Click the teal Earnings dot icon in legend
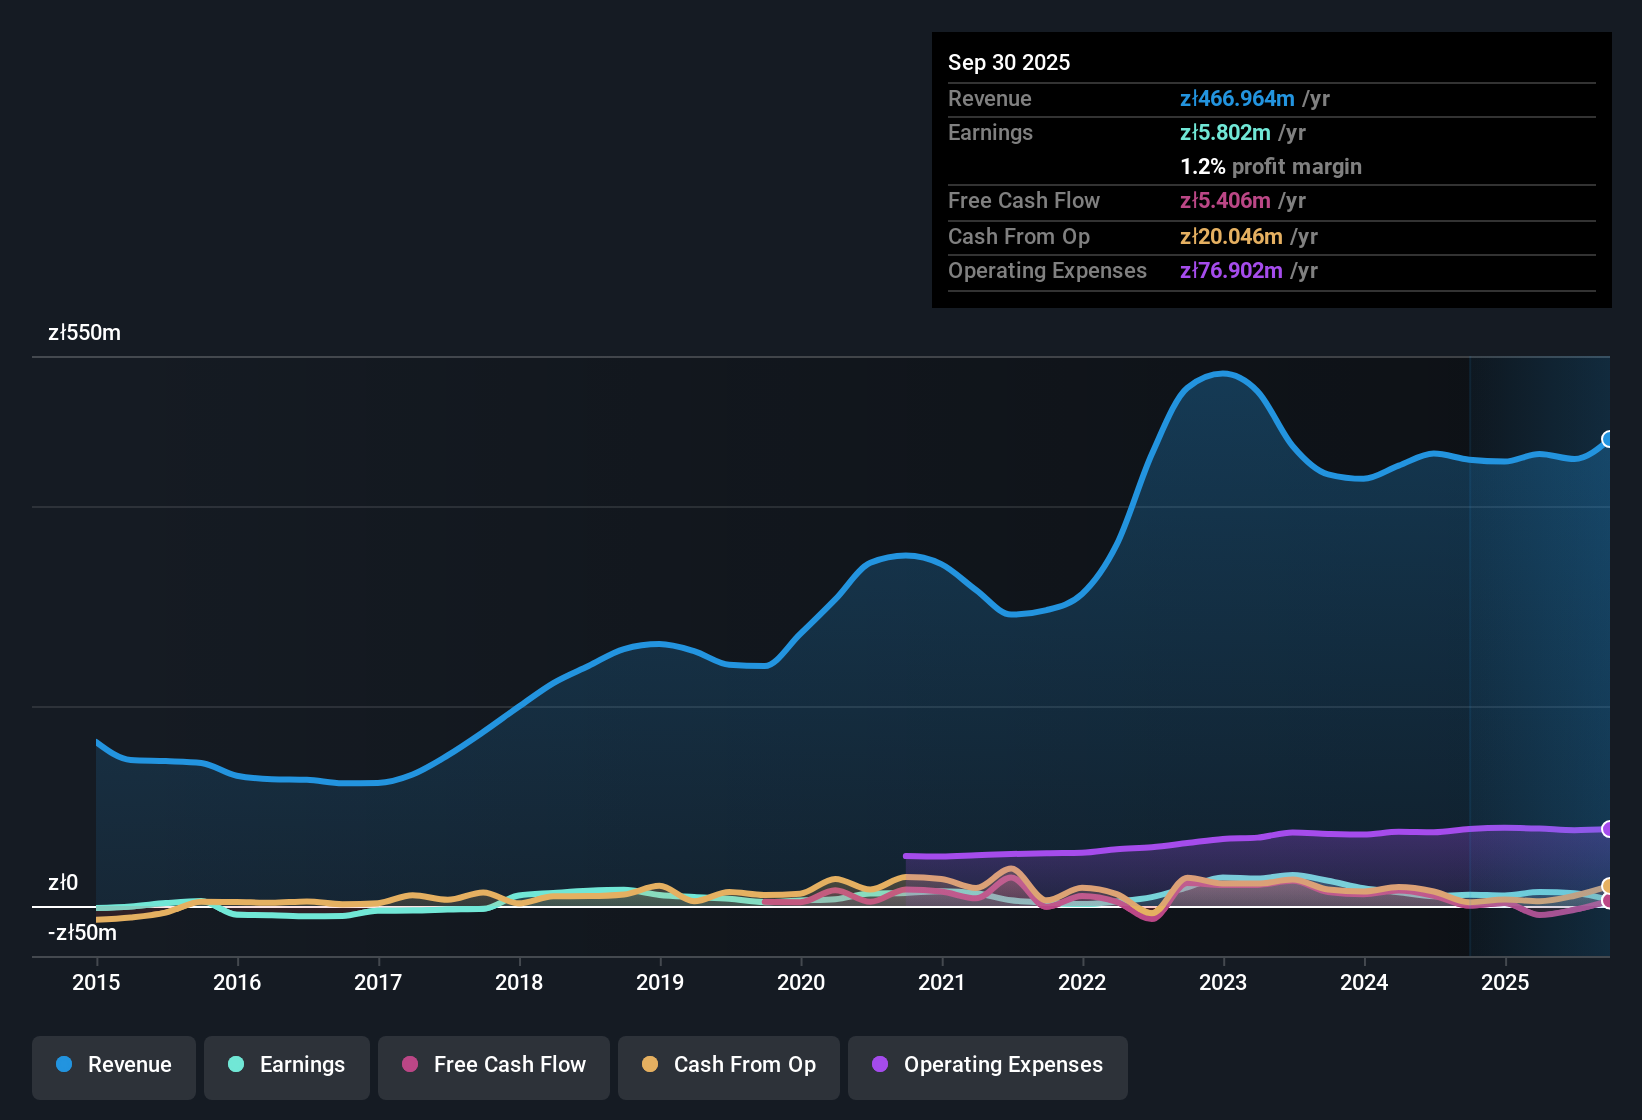 (236, 1065)
